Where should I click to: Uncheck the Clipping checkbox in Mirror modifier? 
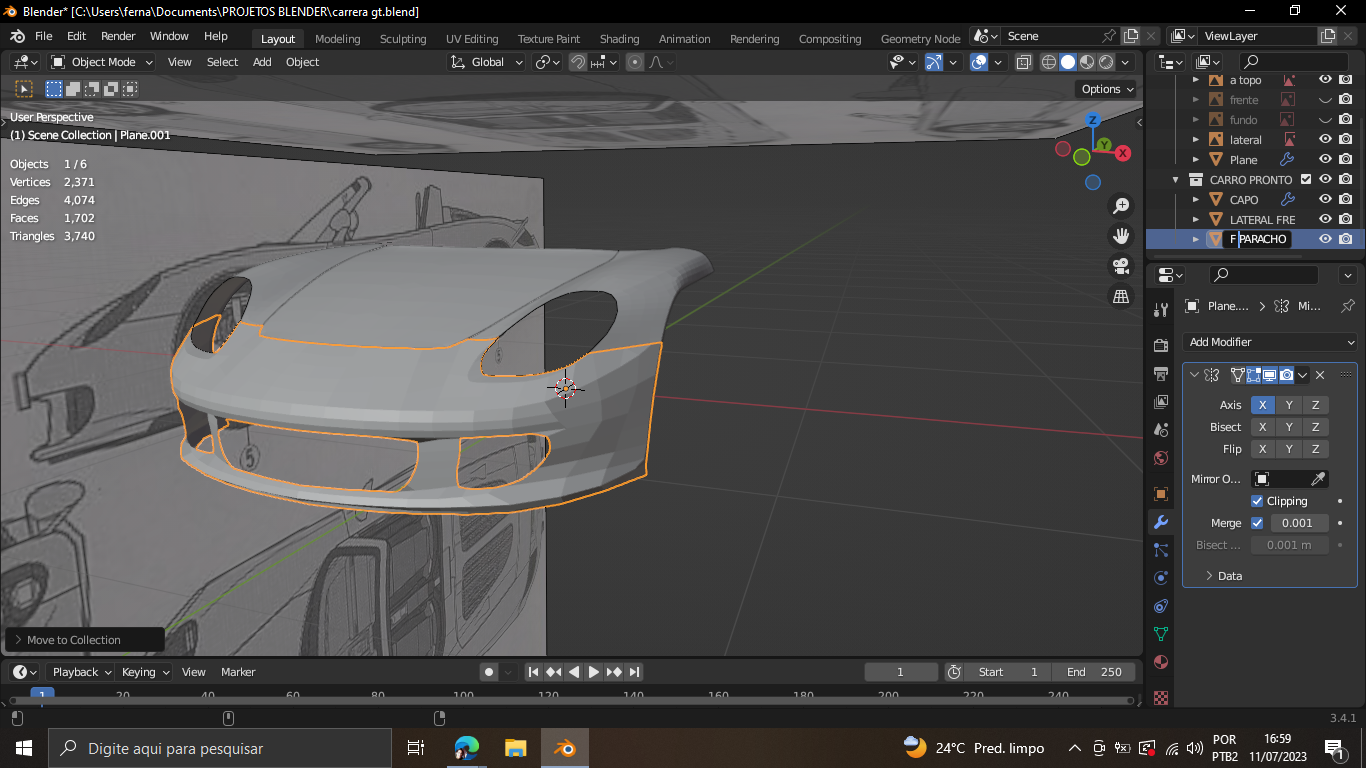(x=1257, y=501)
